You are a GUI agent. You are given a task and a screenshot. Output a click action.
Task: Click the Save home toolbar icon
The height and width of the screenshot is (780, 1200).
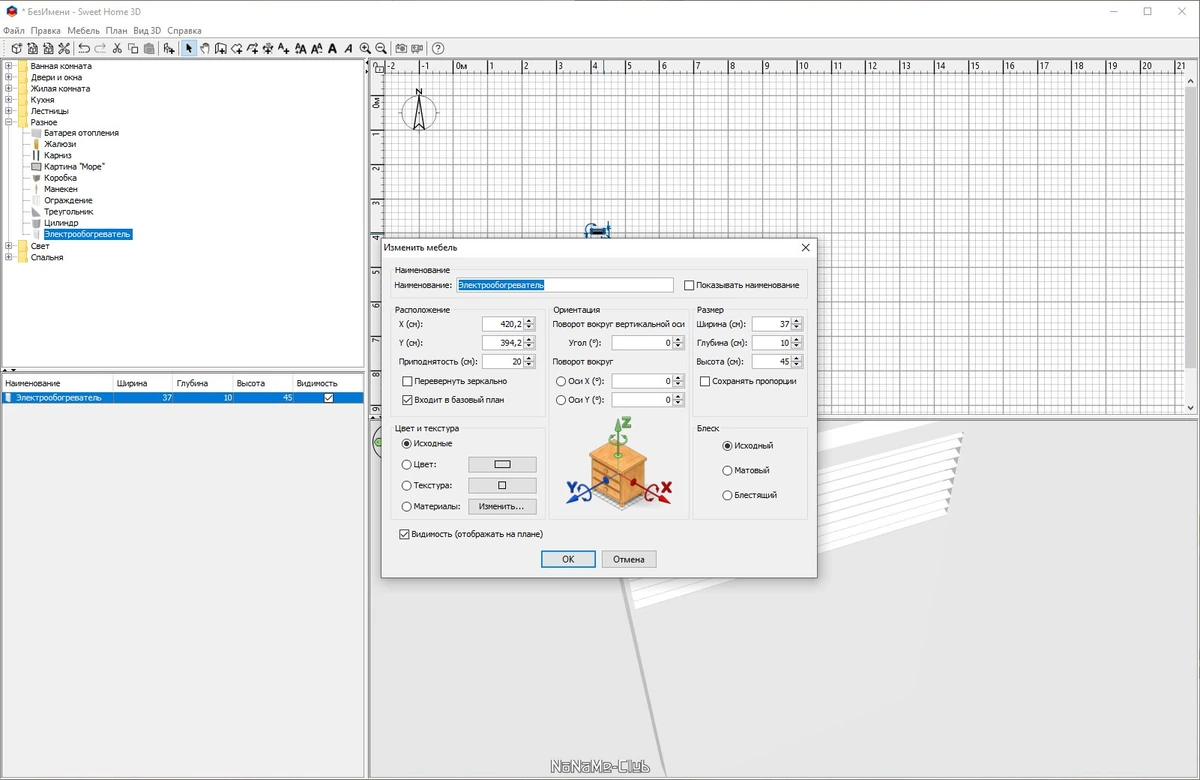coord(48,48)
